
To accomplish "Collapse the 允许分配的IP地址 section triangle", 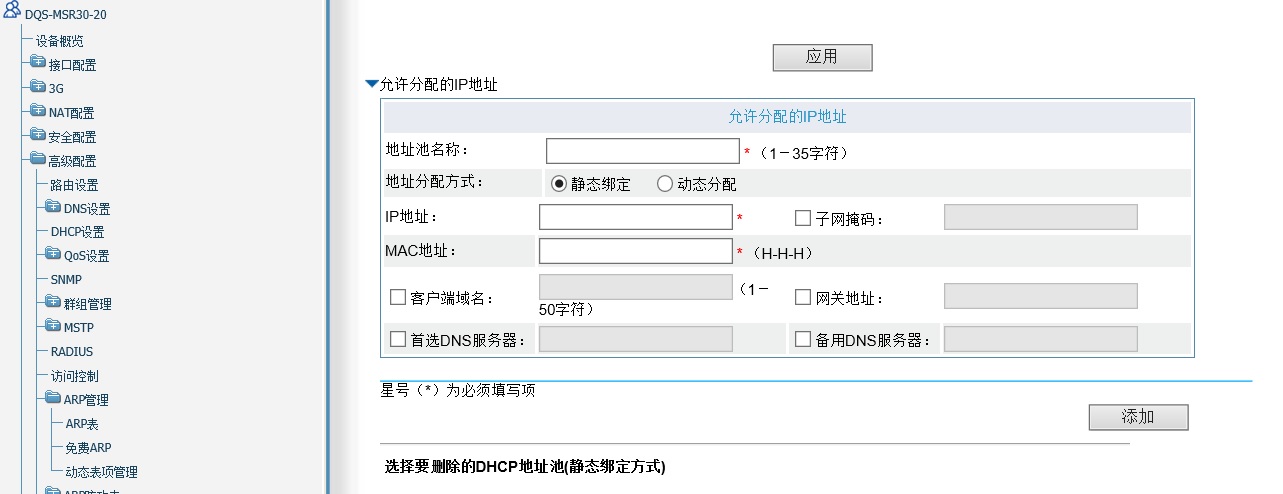I will tap(372, 85).
